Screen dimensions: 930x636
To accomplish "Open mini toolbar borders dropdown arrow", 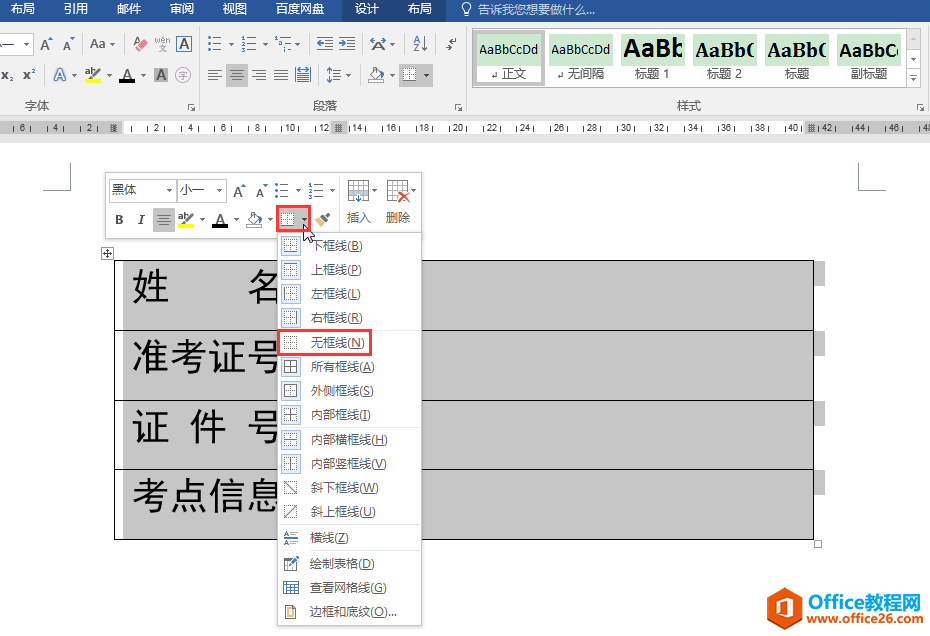I will pos(304,220).
